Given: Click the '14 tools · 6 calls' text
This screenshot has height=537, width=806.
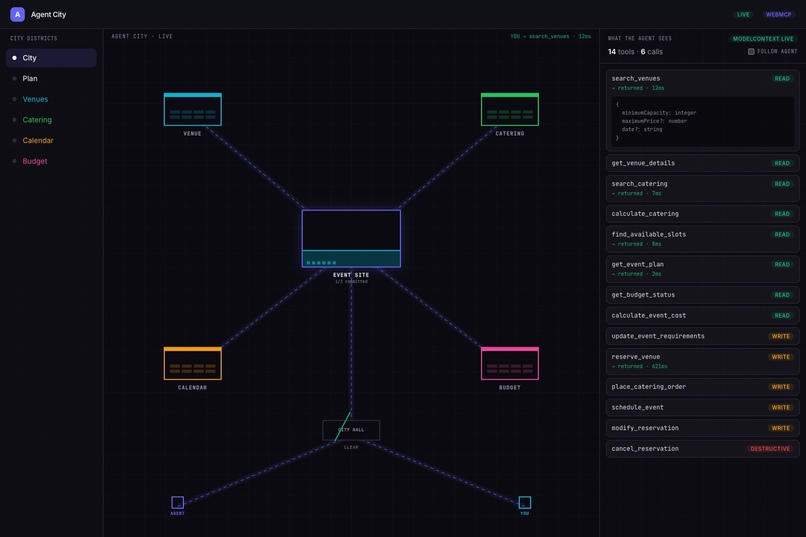Looking at the screenshot, I should coord(635,52).
